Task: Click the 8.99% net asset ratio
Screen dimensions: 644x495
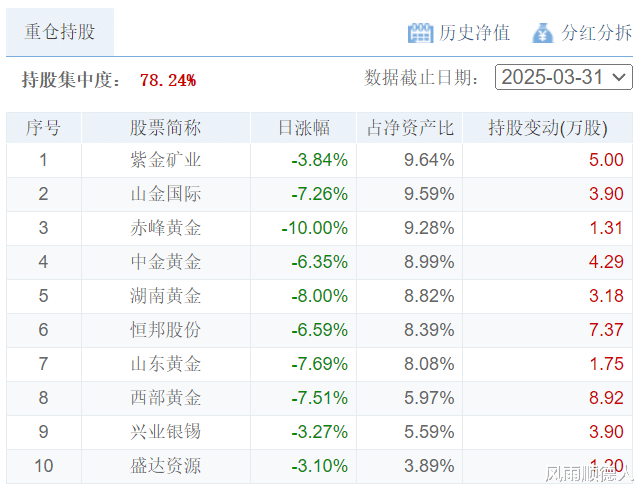Action: click(429, 262)
